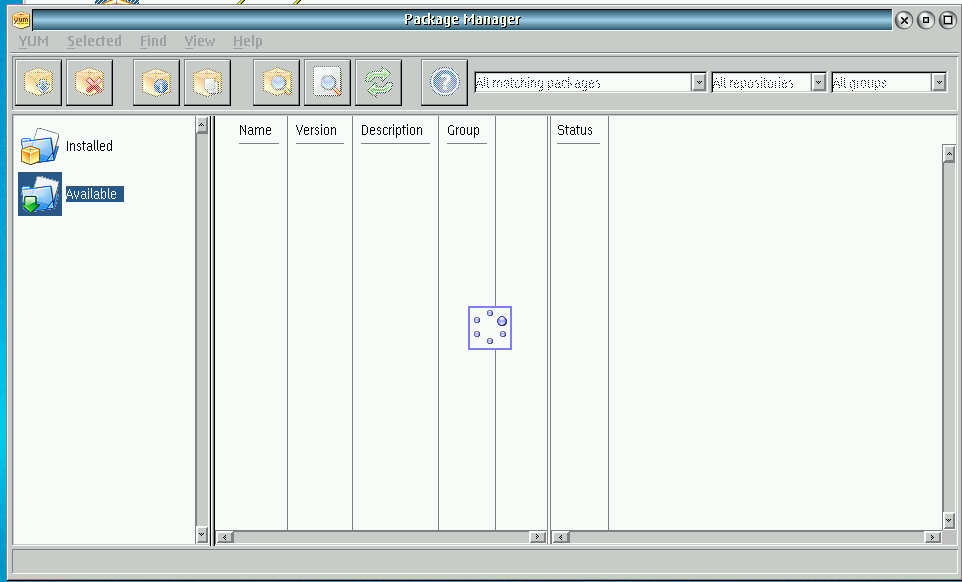Click the install package toolbar icon
Screen dimensions: 962x582
39,82
